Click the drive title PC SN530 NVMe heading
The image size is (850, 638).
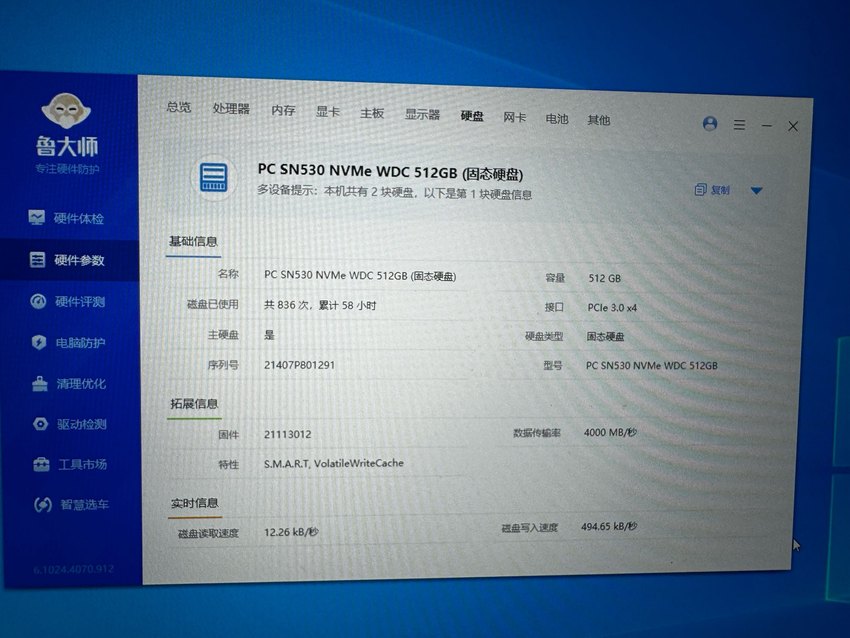click(x=390, y=172)
